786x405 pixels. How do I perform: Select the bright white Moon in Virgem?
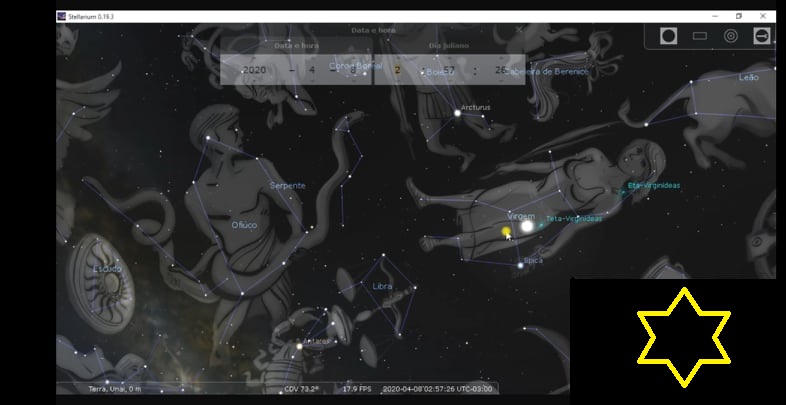[527, 227]
